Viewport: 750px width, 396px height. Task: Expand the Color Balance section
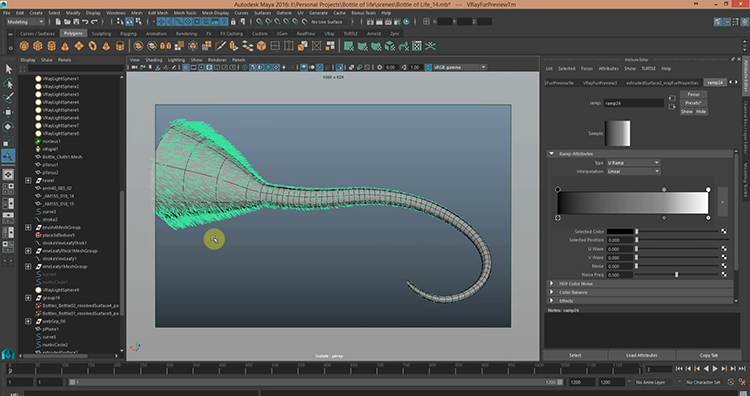[551, 292]
